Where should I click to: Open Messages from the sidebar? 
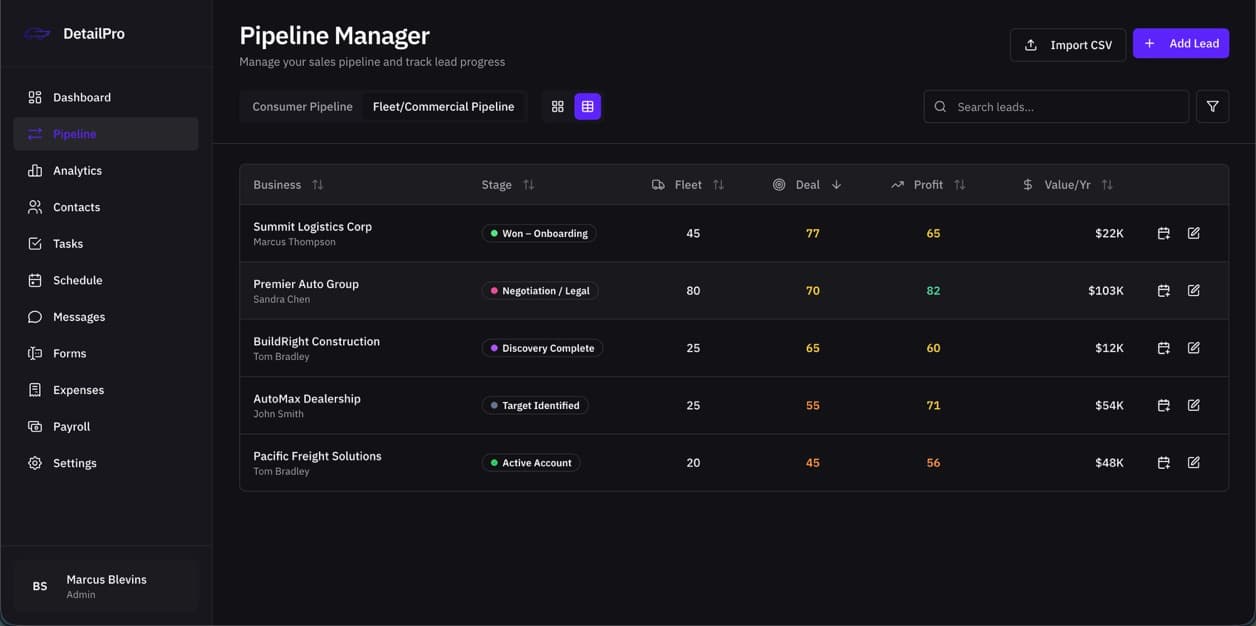tap(79, 316)
